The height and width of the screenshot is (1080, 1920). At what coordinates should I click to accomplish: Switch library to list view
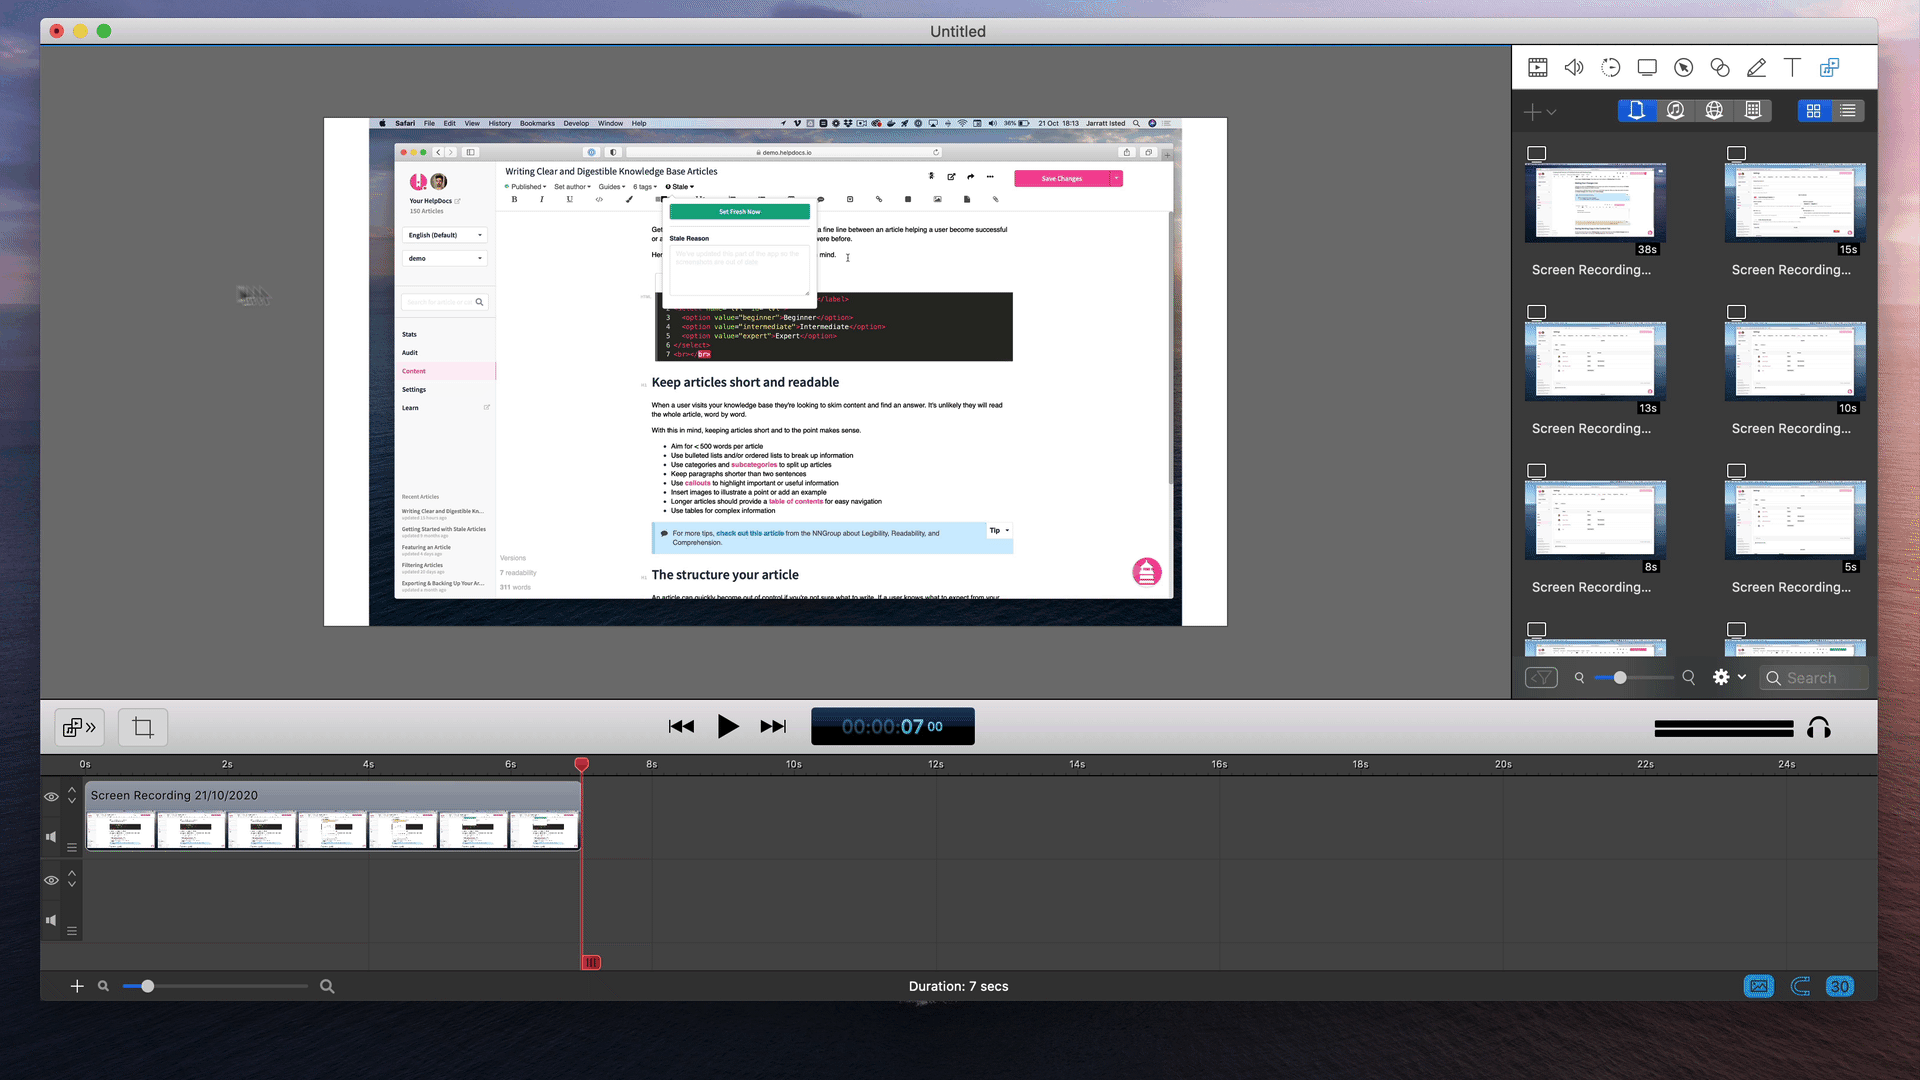click(x=1848, y=111)
